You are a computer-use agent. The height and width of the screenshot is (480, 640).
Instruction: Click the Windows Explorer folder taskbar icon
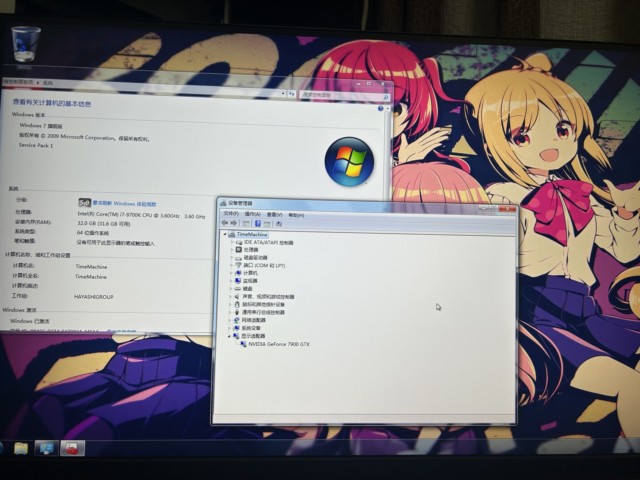click(20, 447)
